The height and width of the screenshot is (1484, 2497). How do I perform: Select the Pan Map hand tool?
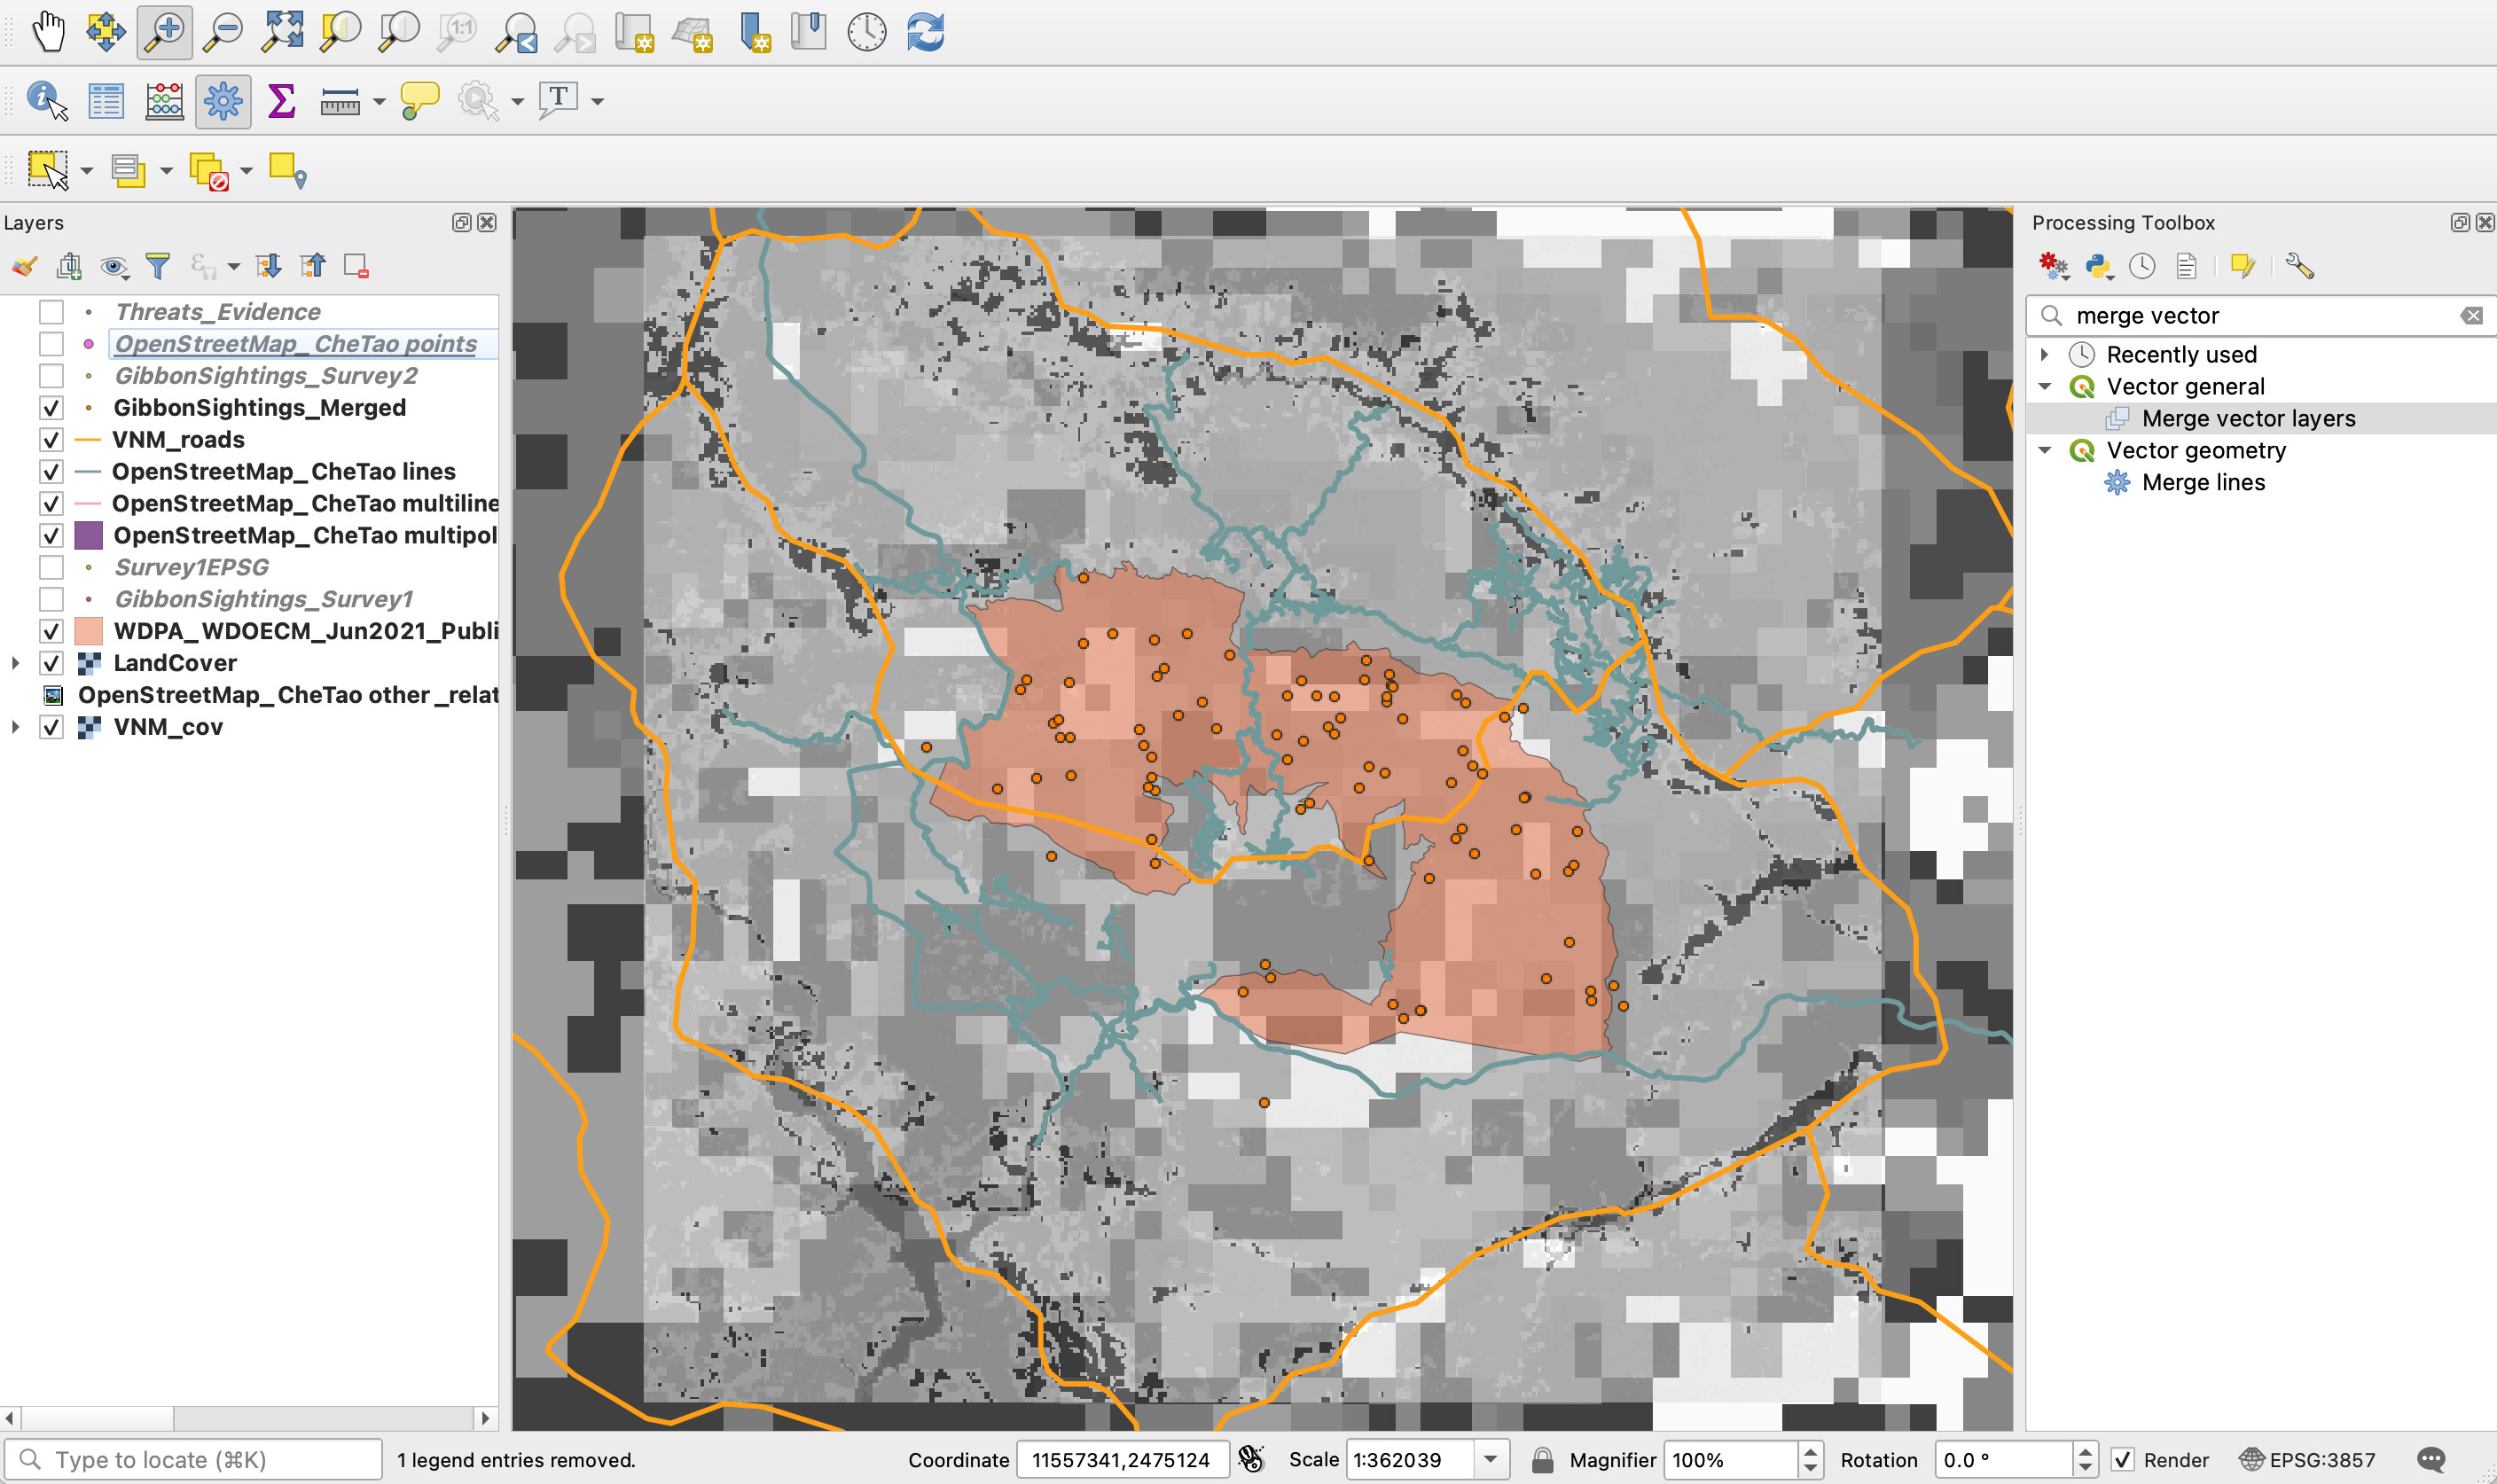[47, 32]
